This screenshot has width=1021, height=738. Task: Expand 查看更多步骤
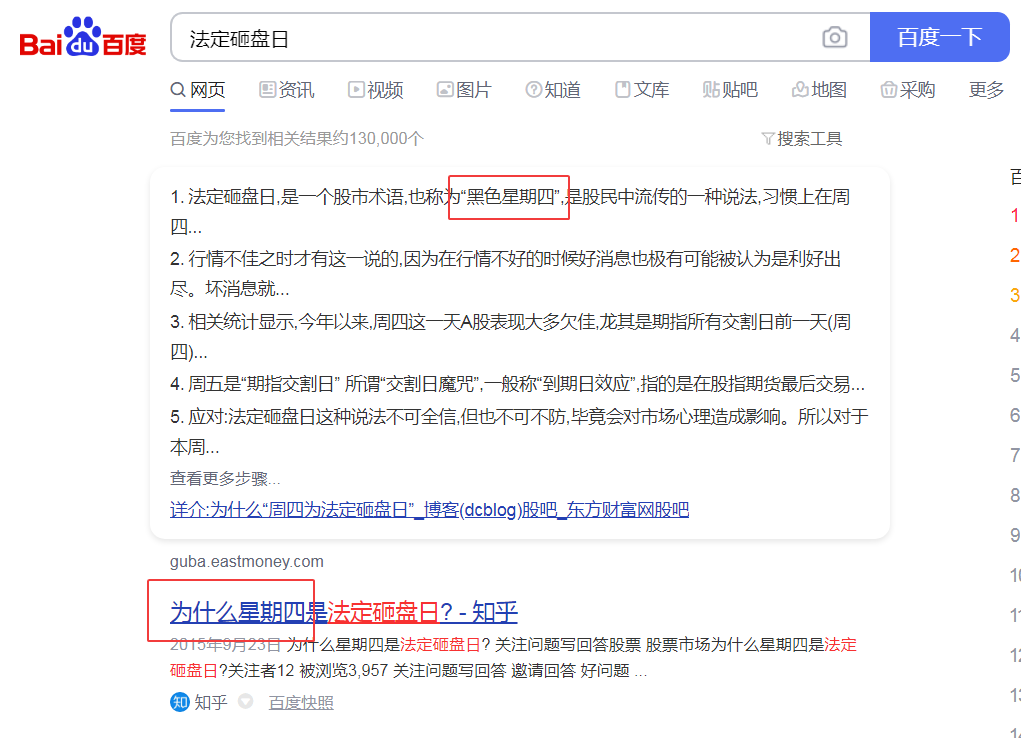225,479
